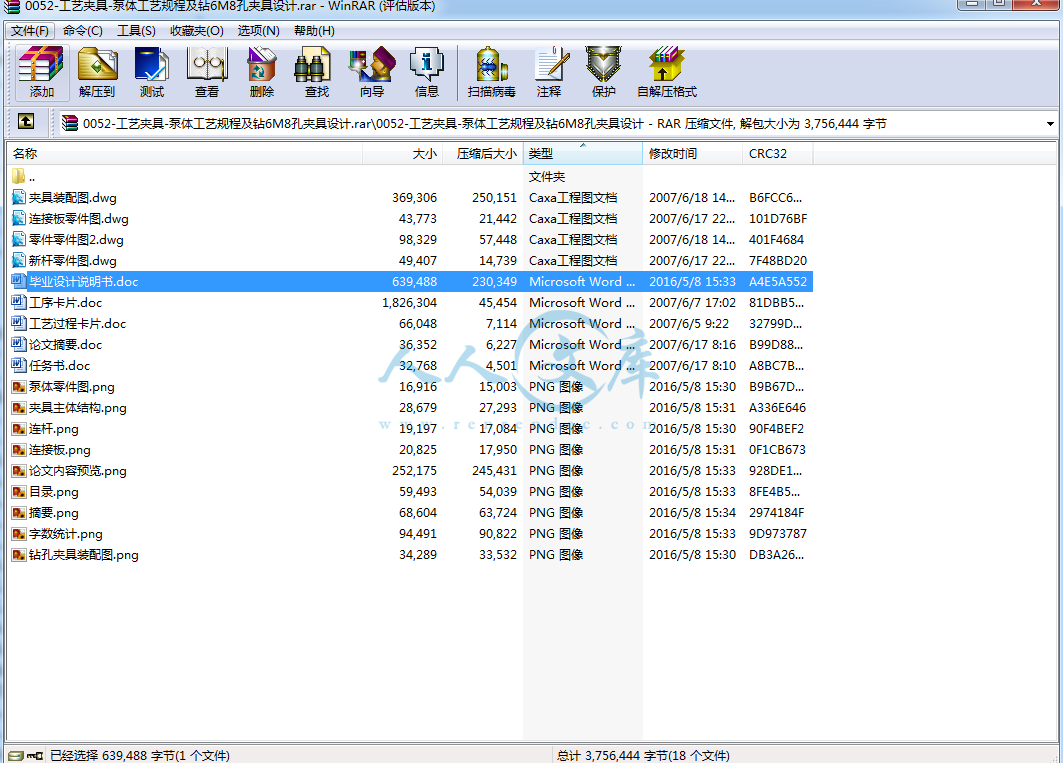Sort by the 修改时间 column header

click(693, 154)
